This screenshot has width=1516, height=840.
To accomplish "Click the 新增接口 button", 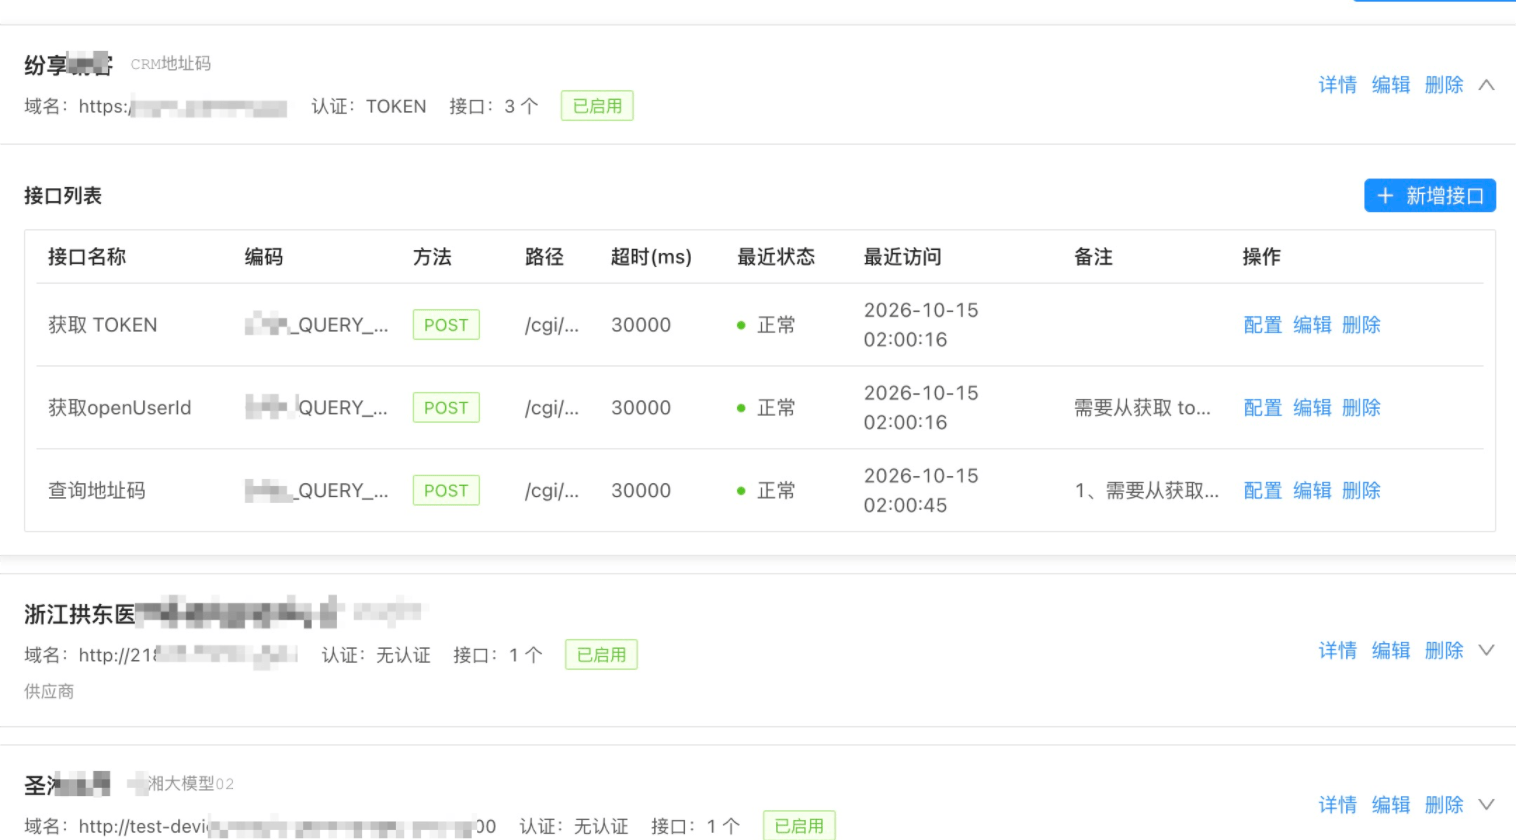I will click(1430, 196).
